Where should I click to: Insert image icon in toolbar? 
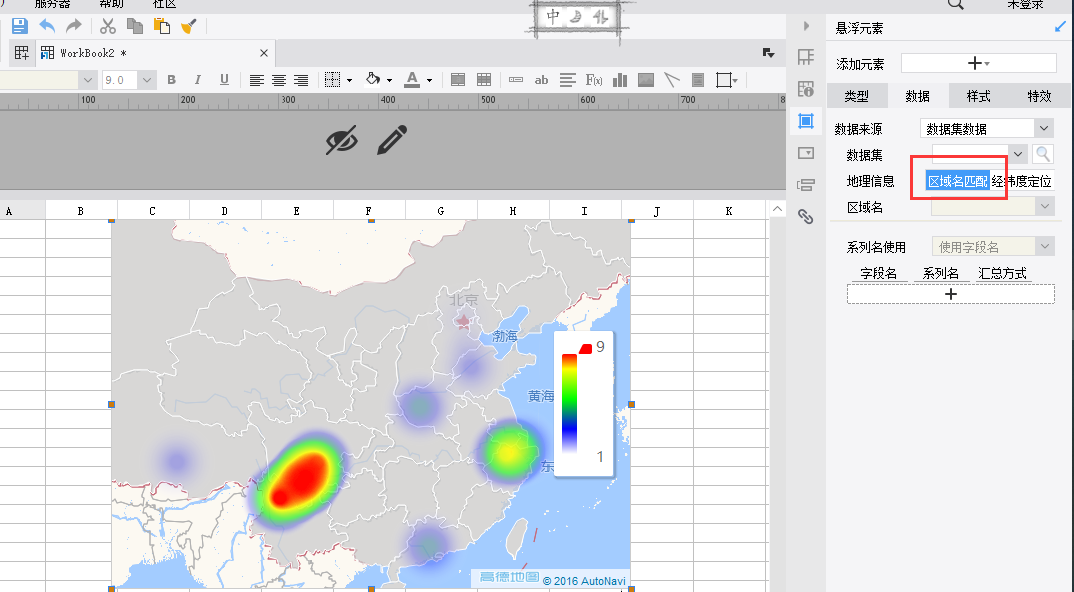click(x=645, y=80)
